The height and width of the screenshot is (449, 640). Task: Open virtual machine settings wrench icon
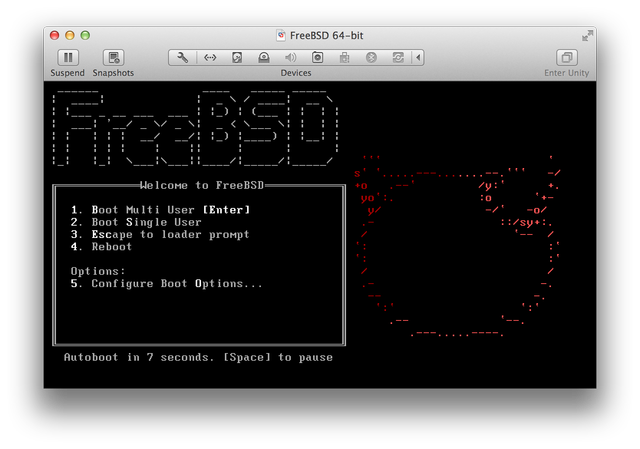coord(182,58)
